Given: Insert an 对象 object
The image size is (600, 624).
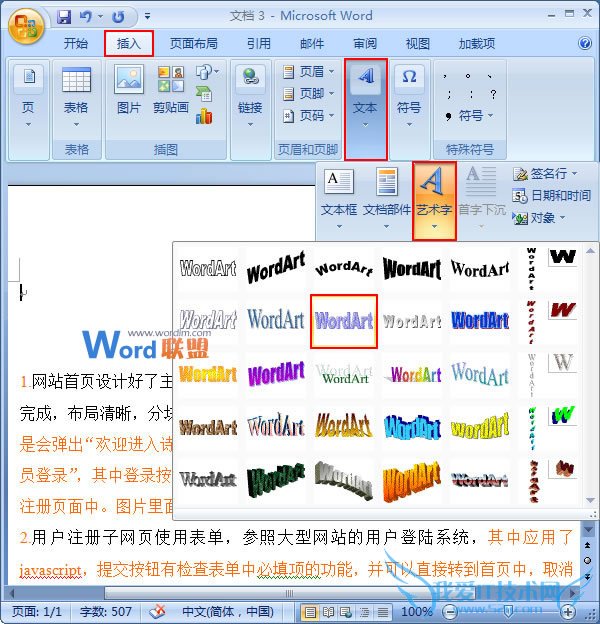Looking at the screenshot, I should click(x=539, y=218).
